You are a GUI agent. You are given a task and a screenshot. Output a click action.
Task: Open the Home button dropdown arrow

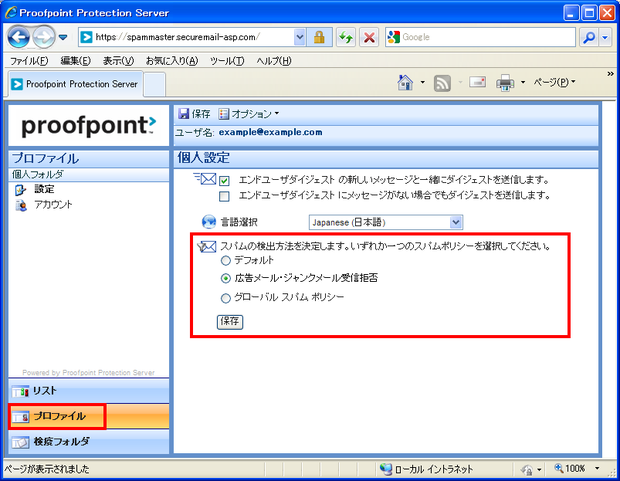coord(422,82)
